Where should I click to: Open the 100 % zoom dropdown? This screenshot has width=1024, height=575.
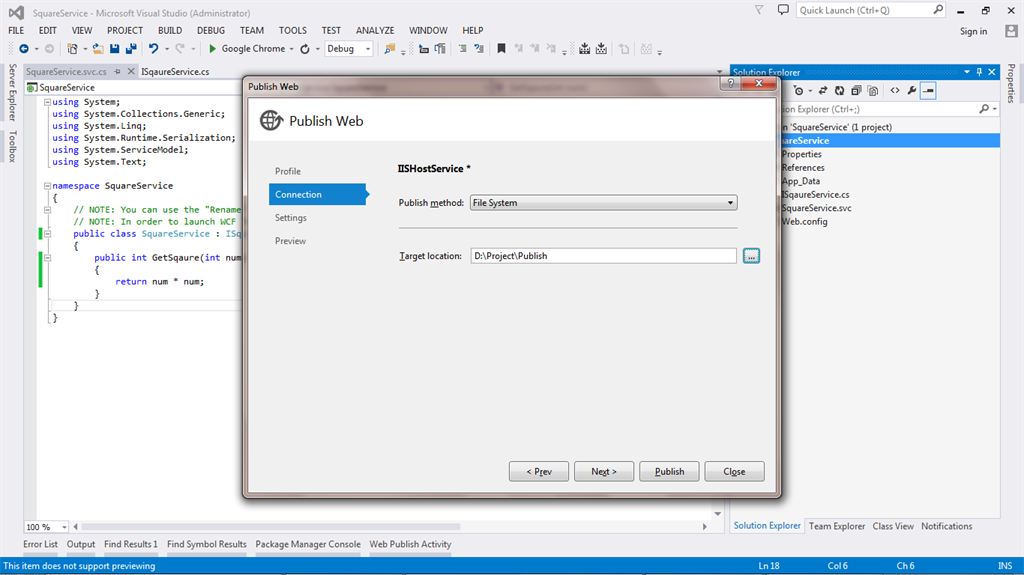(64, 527)
